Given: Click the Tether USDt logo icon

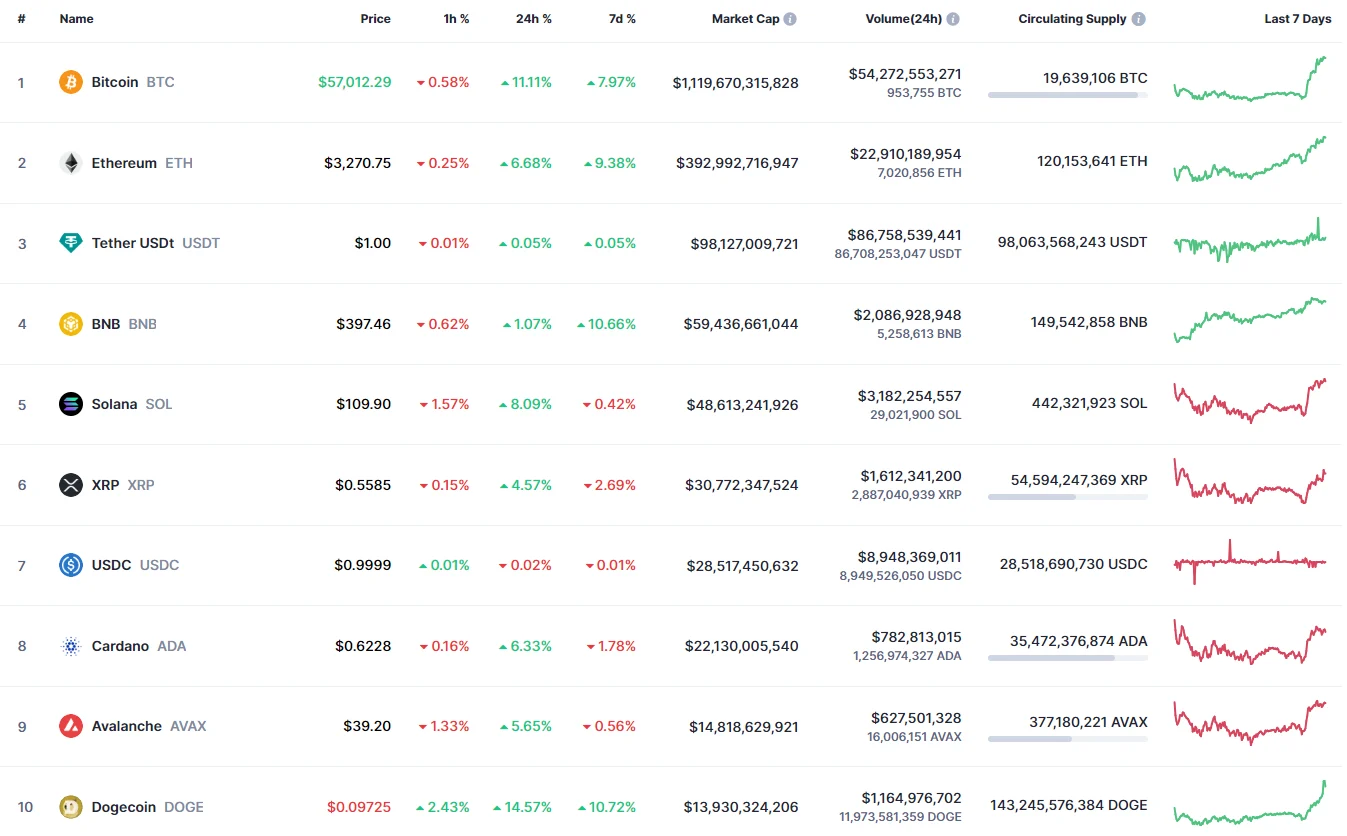Looking at the screenshot, I should click(x=71, y=243).
